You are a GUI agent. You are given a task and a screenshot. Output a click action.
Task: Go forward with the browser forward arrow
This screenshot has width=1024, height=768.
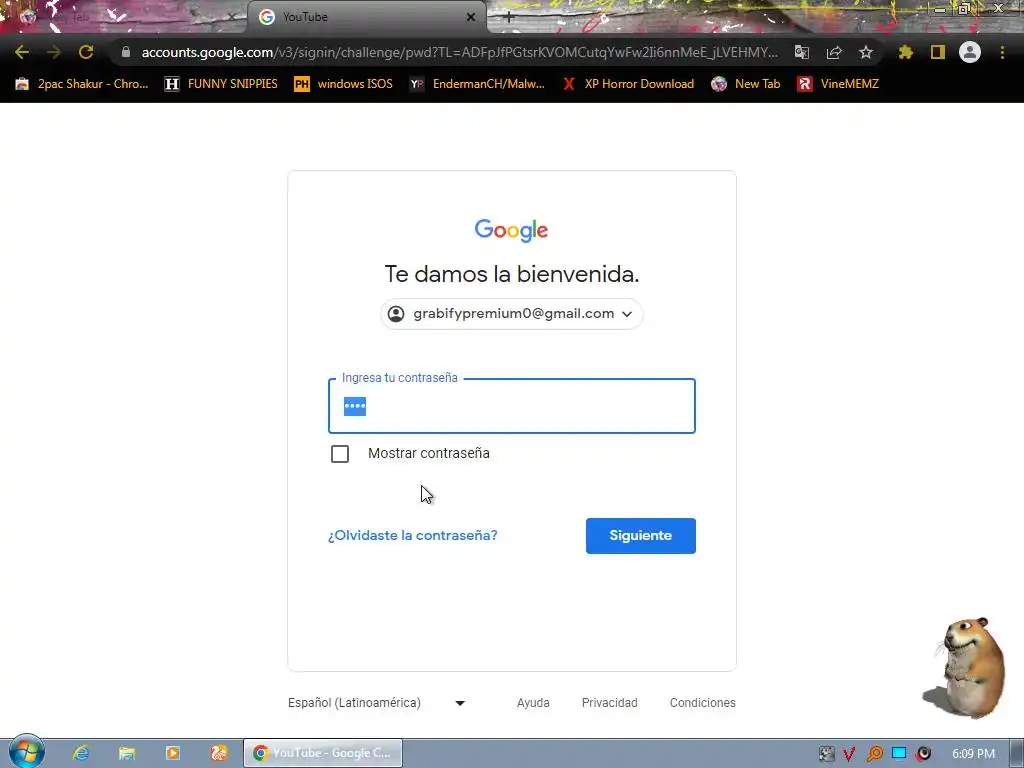[x=54, y=52]
